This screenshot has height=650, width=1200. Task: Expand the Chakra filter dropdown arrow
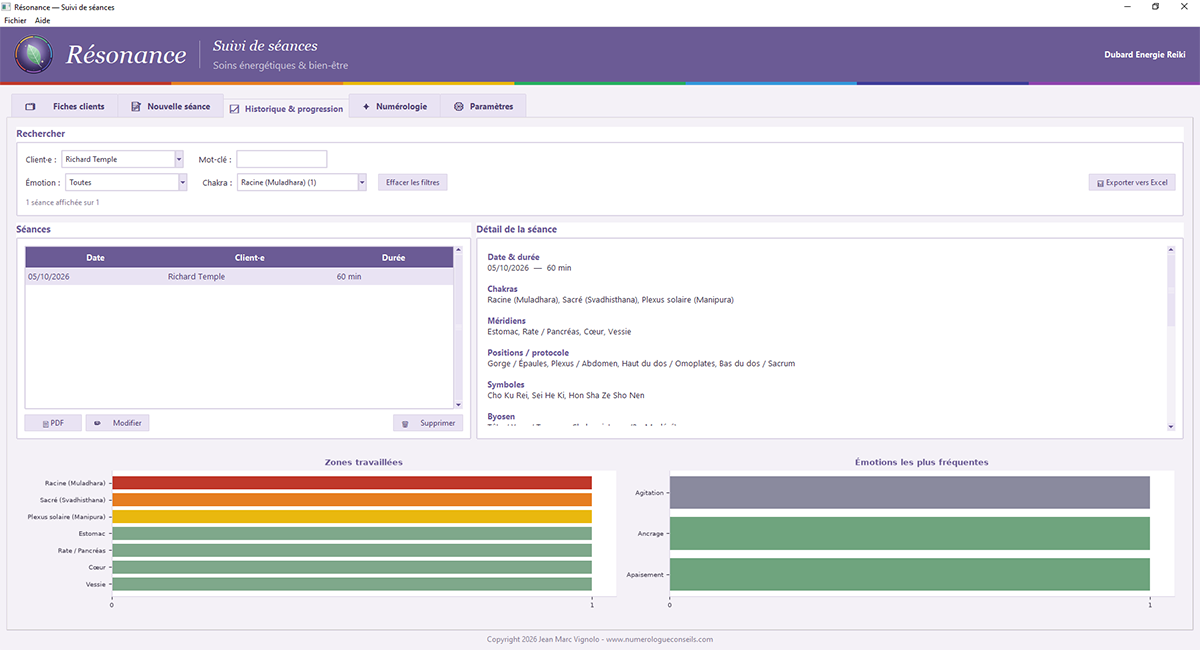tap(362, 182)
